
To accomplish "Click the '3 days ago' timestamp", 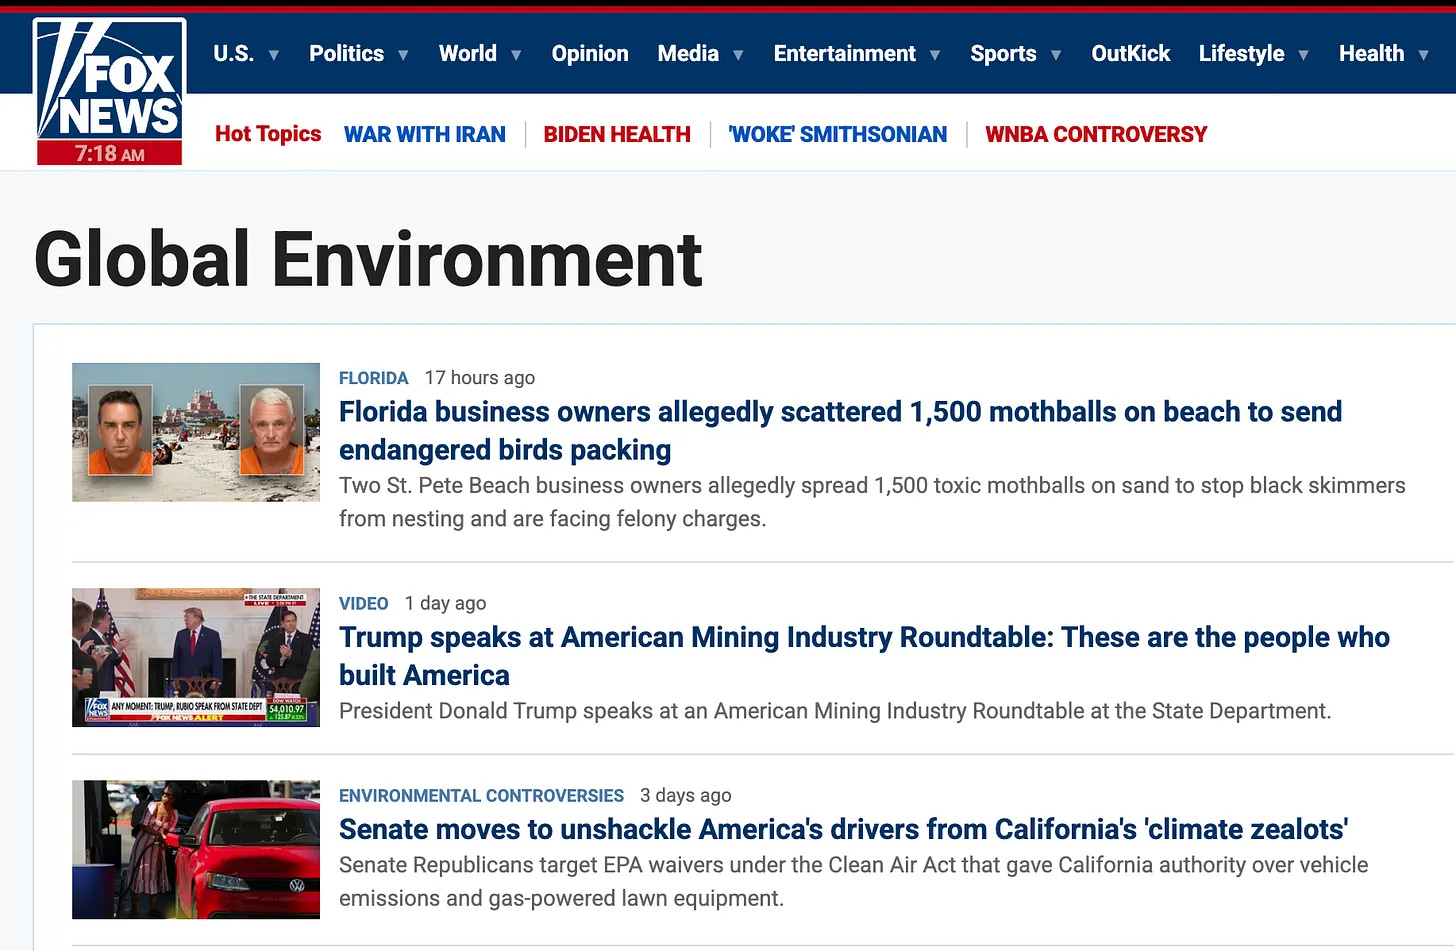I will pyautogui.click(x=686, y=796).
